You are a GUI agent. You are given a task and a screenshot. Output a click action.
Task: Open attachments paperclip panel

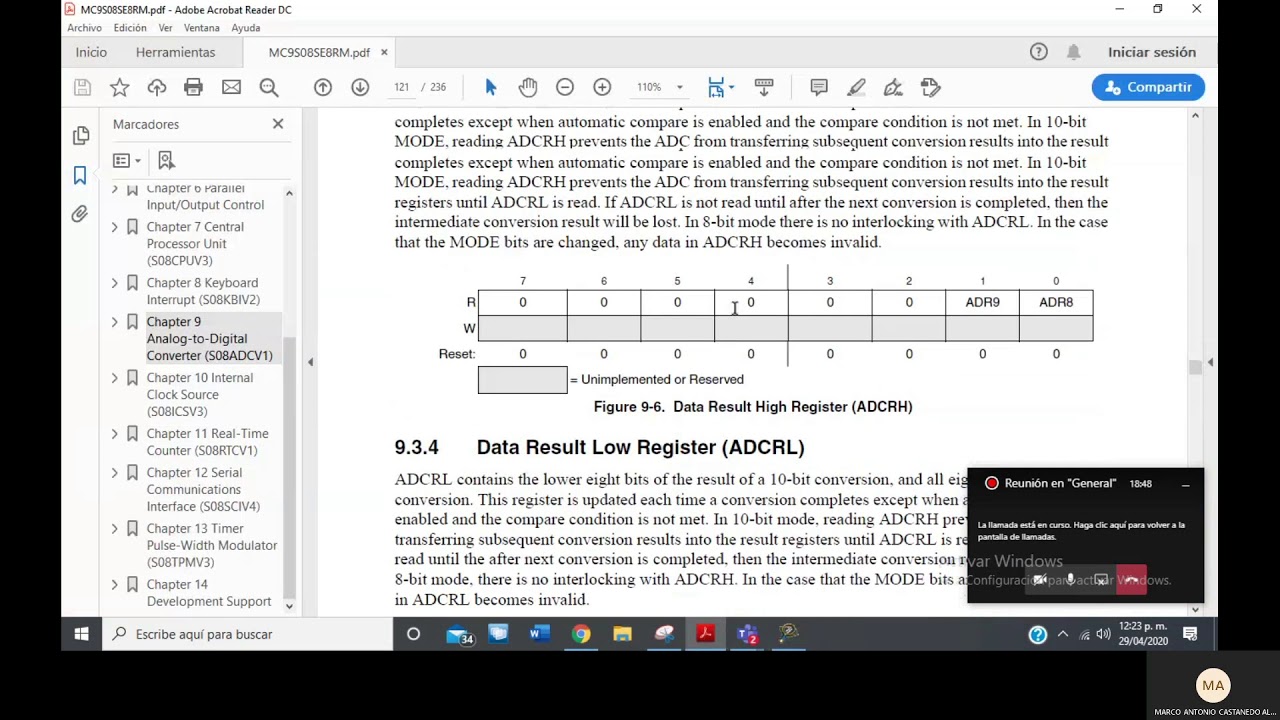[80, 214]
